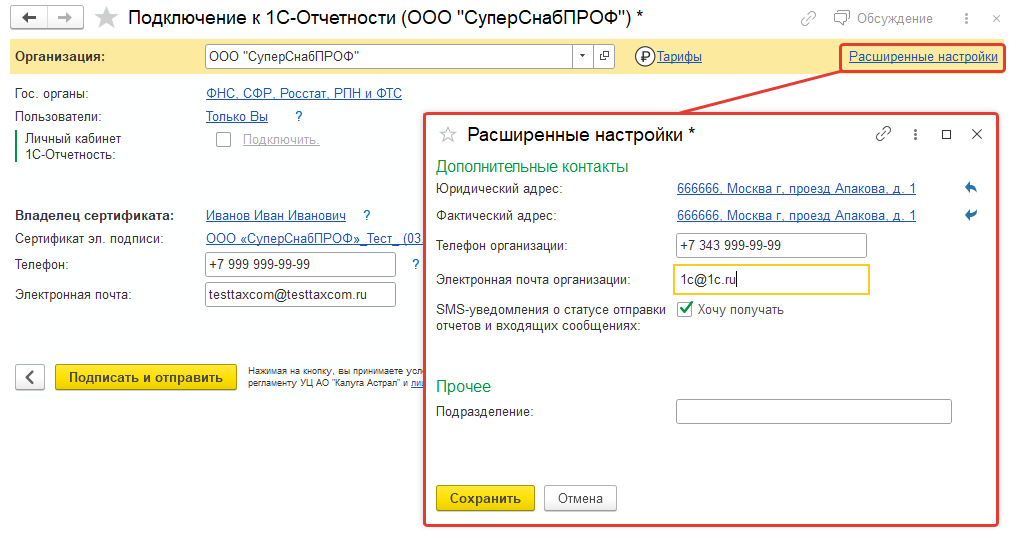Tick the Подключить personal cabinet checkbox
Image resolution: width=1019 pixels, height=545 pixels.
tap(224, 140)
